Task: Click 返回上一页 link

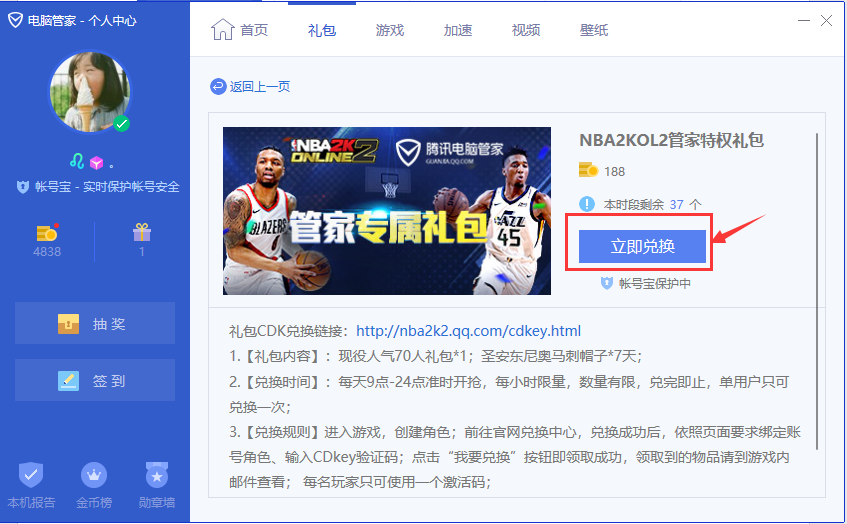Action: [x=260, y=86]
